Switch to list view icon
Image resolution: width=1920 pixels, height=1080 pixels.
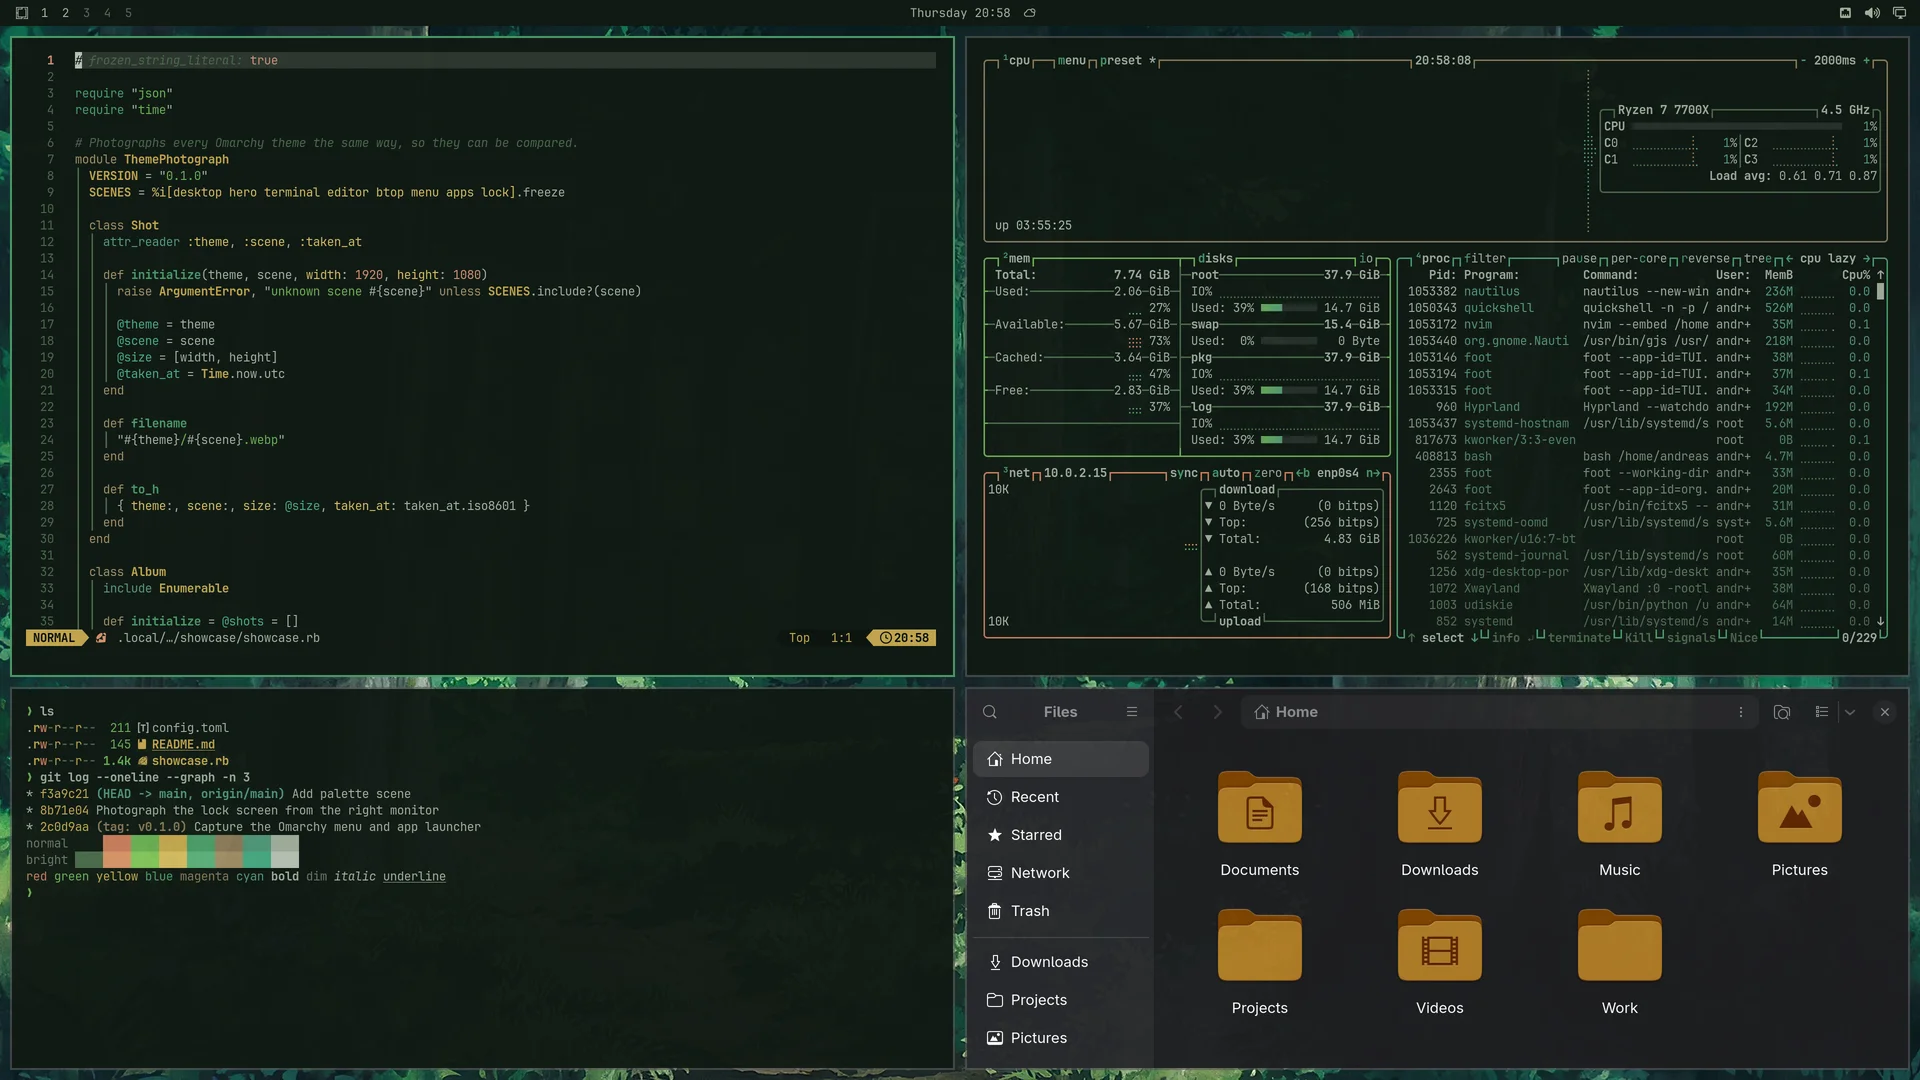[1822, 712]
